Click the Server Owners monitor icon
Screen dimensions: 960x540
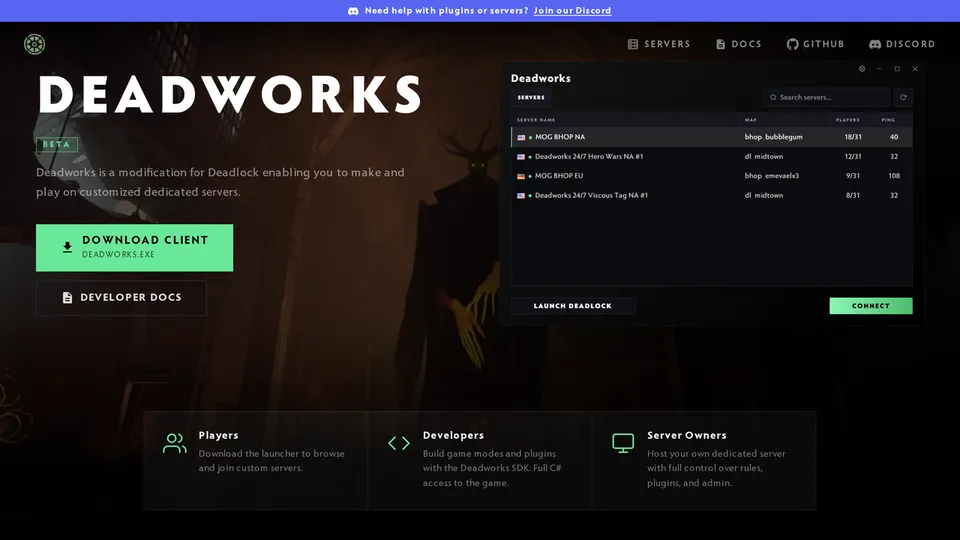623,443
